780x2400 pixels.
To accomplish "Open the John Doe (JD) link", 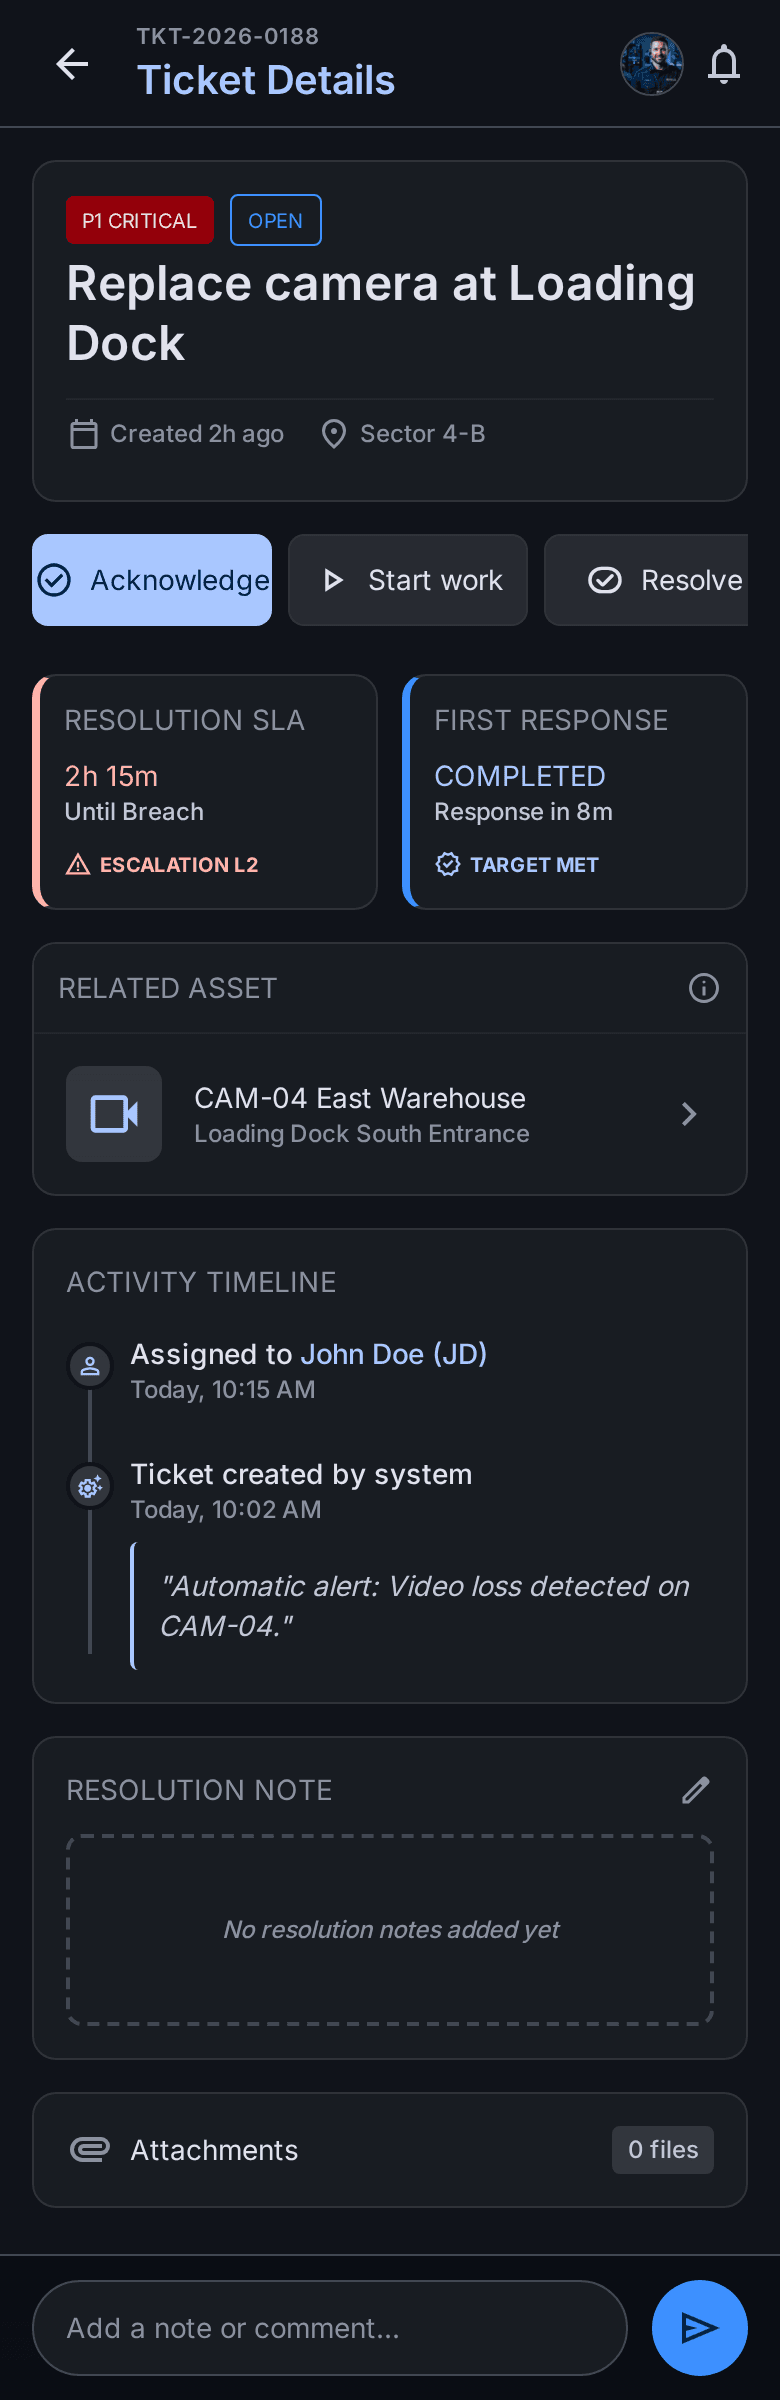I will point(394,1354).
